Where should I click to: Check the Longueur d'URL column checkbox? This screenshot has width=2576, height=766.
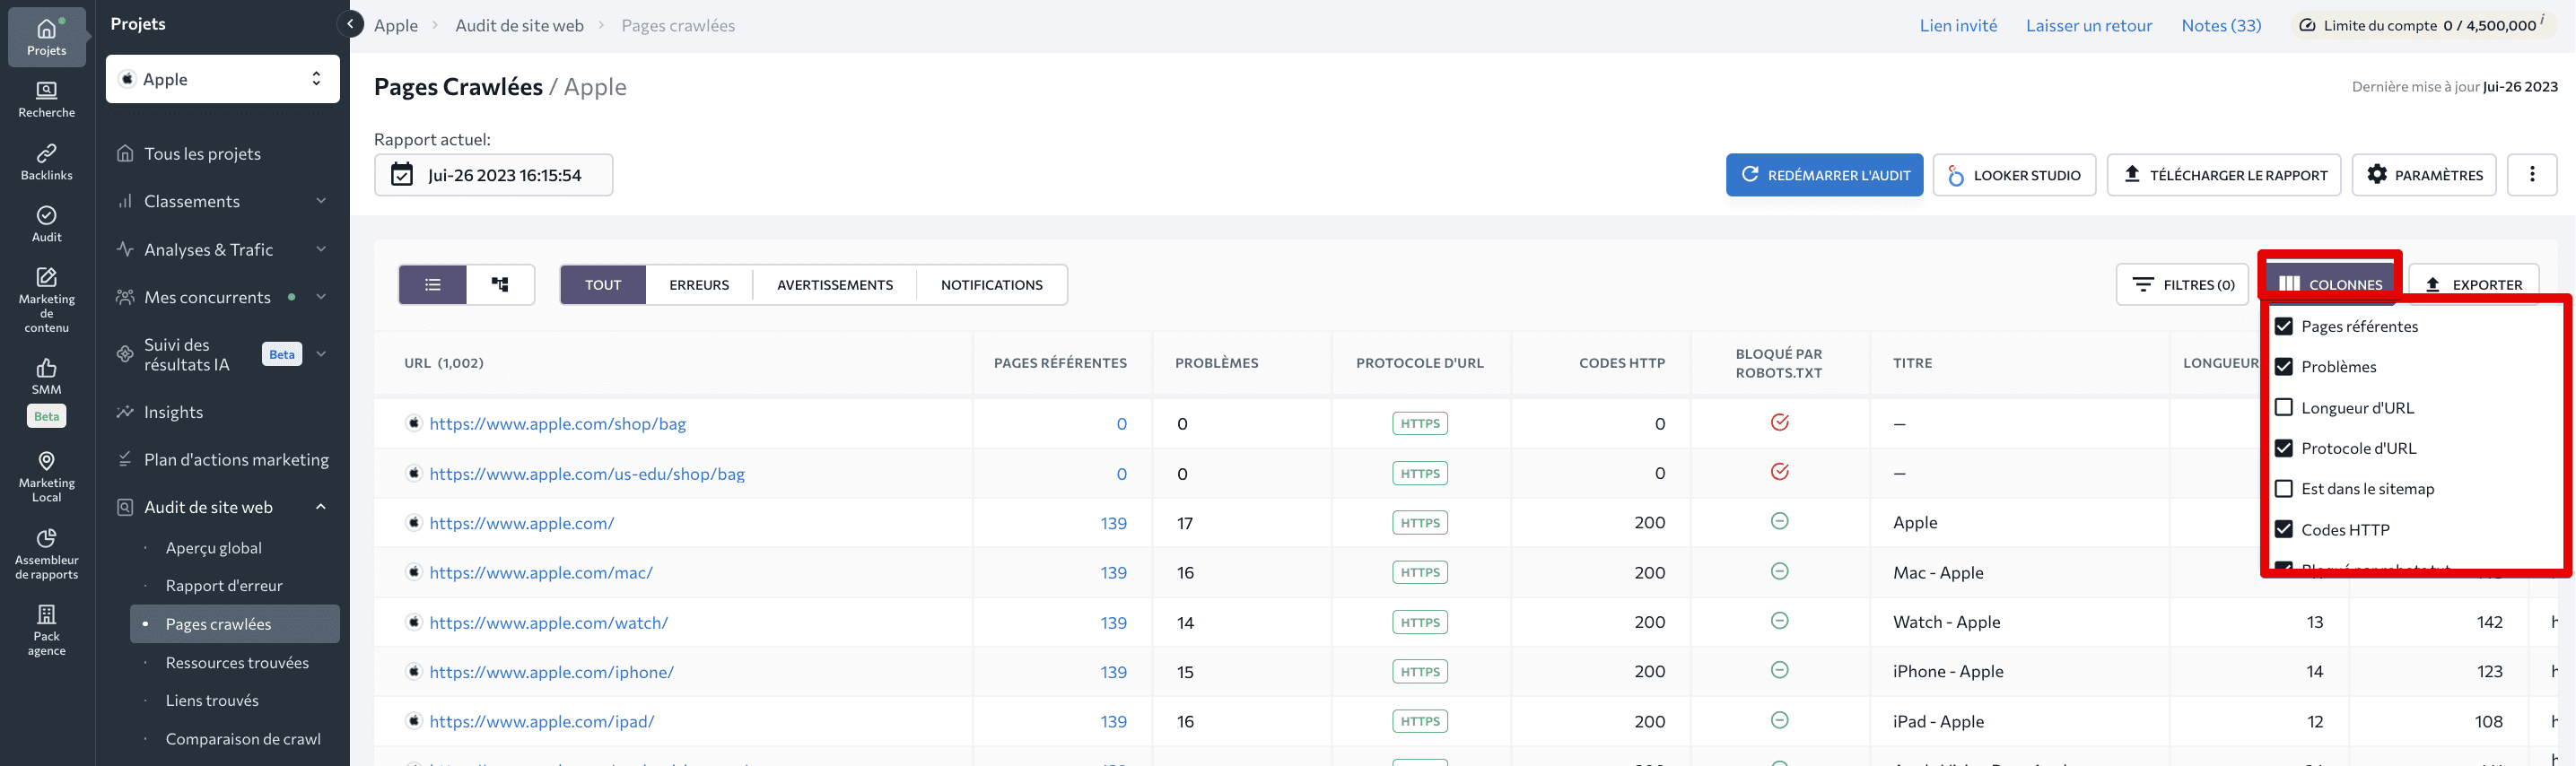click(x=2284, y=407)
